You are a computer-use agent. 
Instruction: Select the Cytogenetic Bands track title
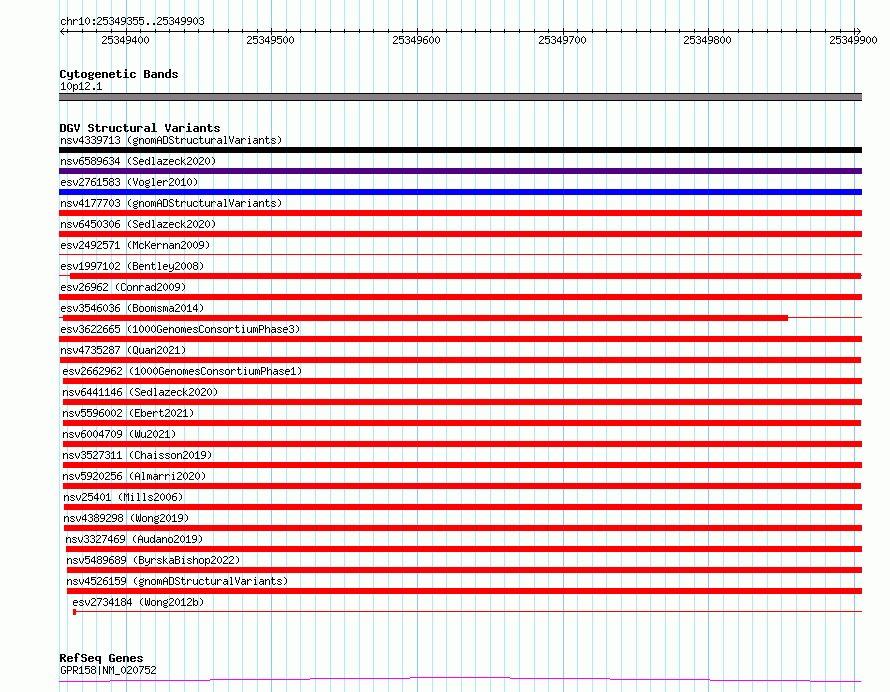click(119, 74)
